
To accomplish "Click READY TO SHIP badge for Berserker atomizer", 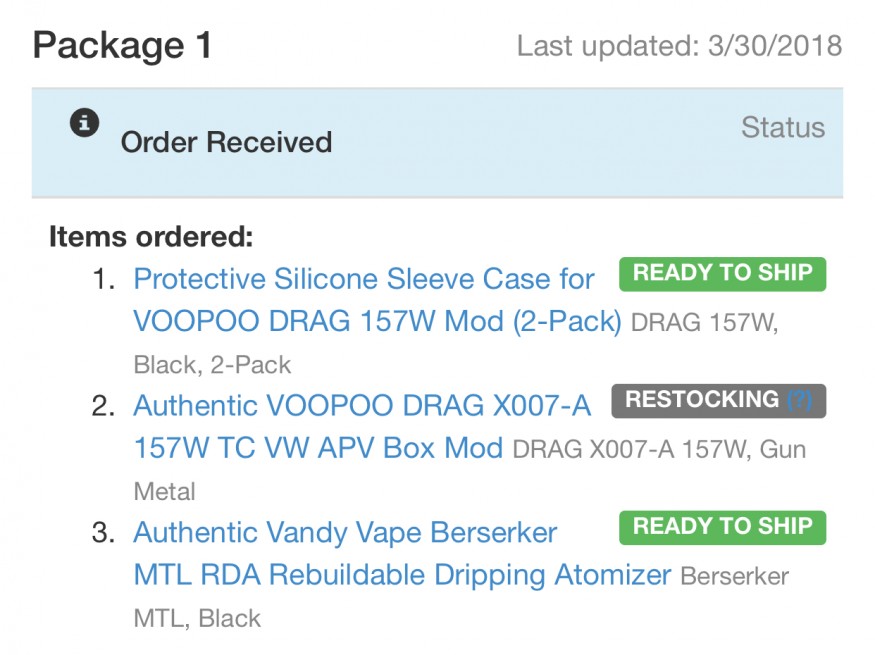I will pos(722,526).
